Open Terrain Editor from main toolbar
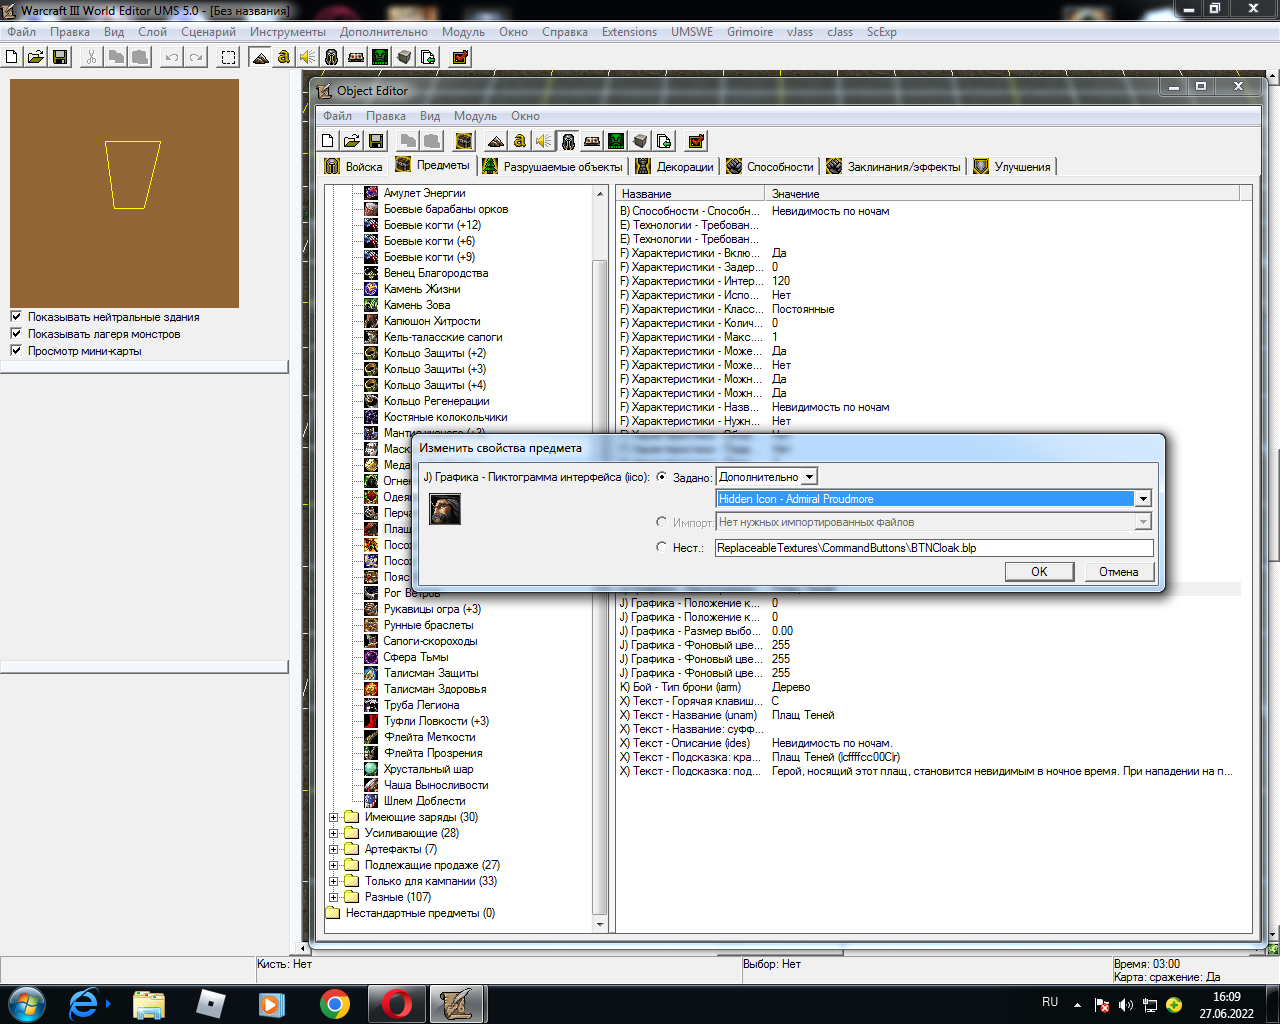This screenshot has width=1280, height=1024. click(260, 57)
